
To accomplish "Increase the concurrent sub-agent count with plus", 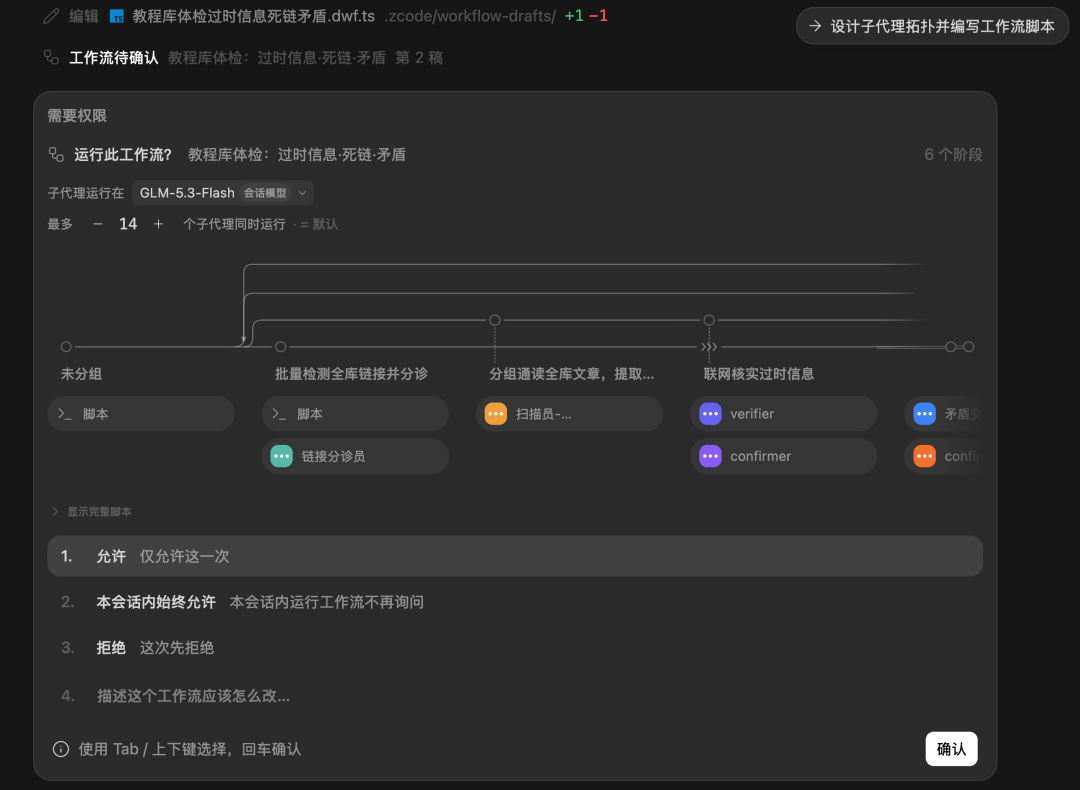I will coord(158,224).
